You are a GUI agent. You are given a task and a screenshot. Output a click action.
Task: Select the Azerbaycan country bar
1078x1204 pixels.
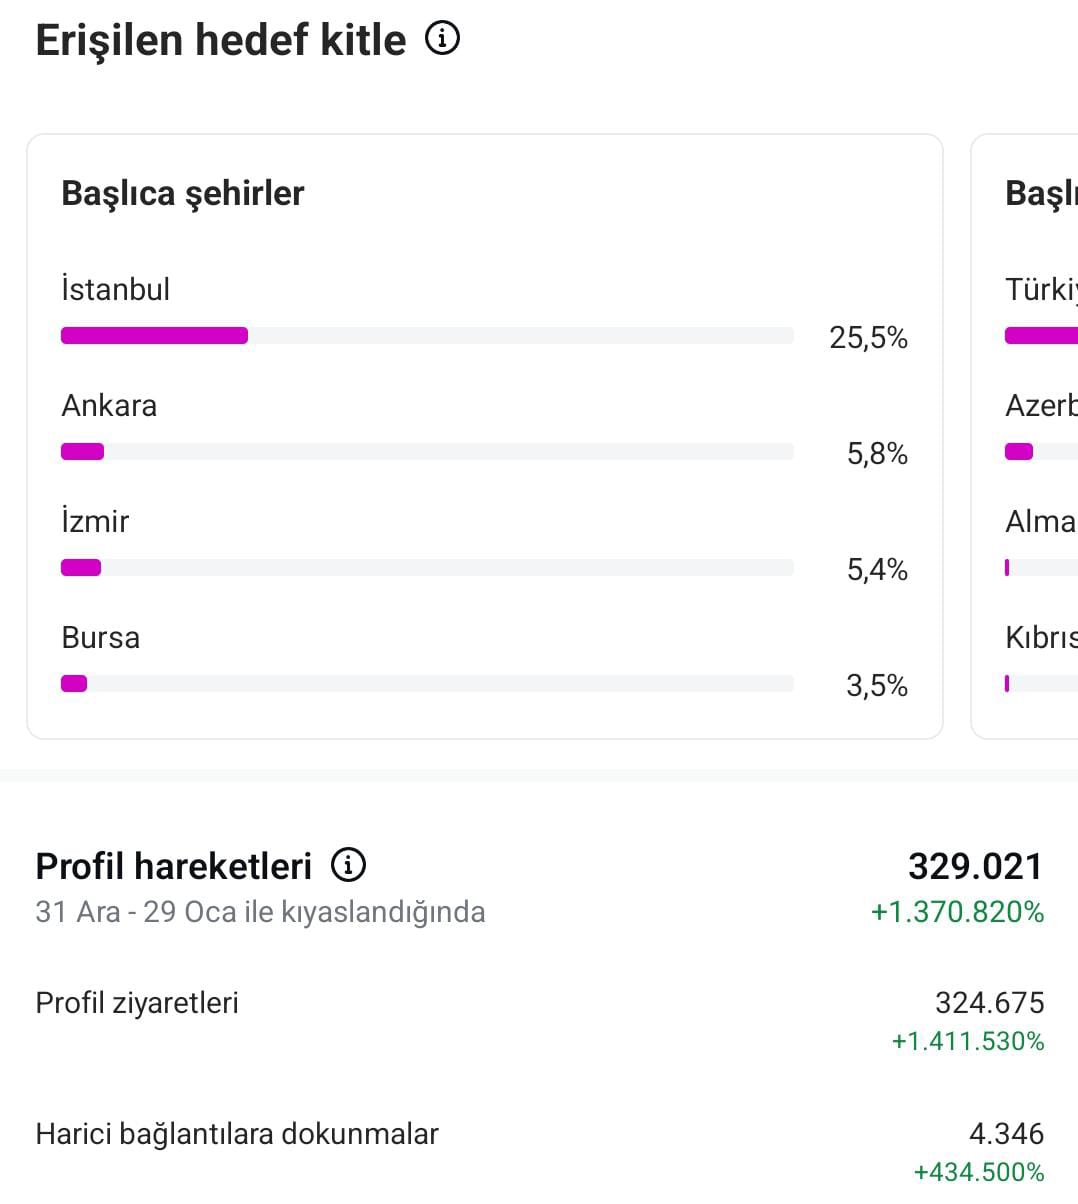point(1041,452)
